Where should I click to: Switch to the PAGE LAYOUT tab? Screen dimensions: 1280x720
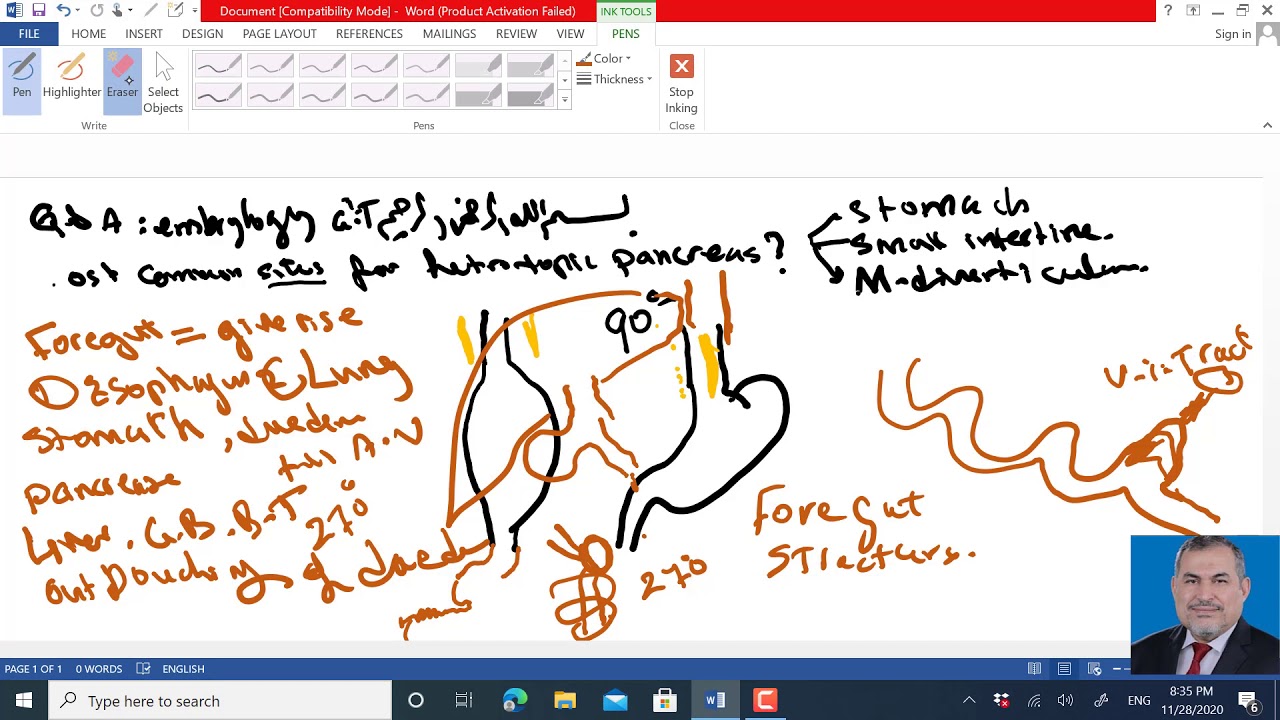[x=279, y=34]
